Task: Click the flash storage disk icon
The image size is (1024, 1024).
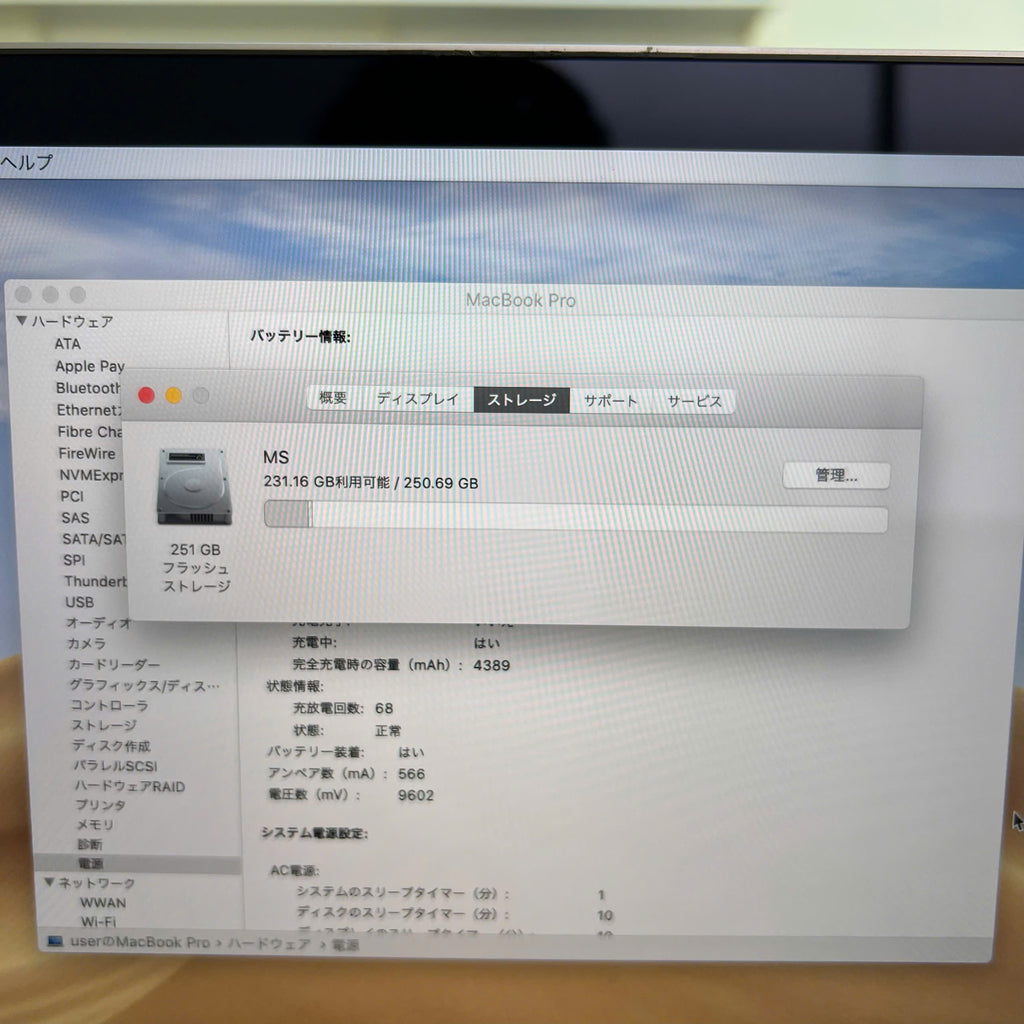Action: [194, 487]
